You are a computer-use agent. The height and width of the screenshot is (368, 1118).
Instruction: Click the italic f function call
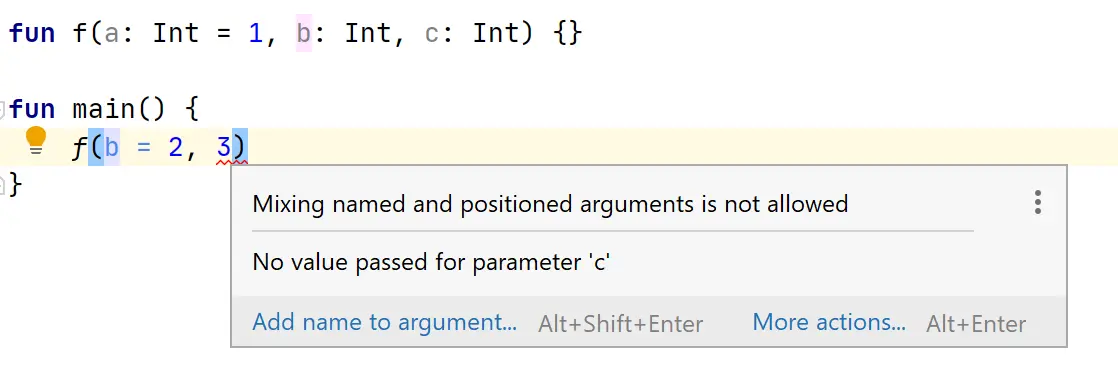pos(79,148)
